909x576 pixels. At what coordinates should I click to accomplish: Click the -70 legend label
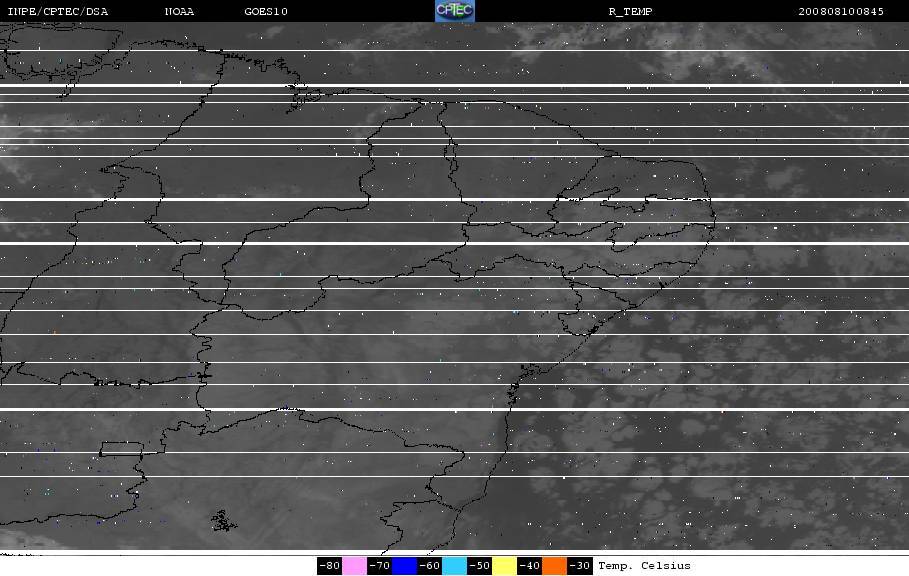(380, 566)
